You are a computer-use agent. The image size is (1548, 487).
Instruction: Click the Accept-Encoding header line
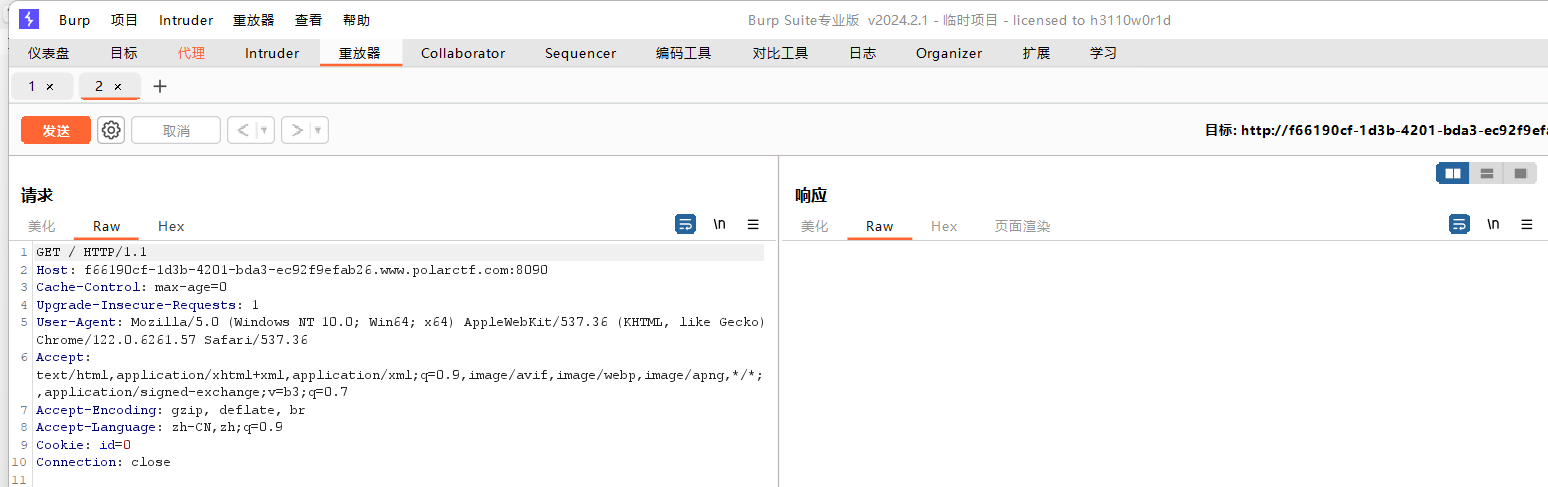[x=171, y=410]
